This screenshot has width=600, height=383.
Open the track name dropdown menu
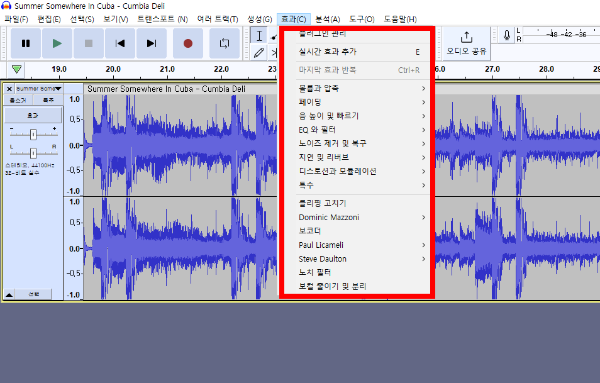[39, 89]
